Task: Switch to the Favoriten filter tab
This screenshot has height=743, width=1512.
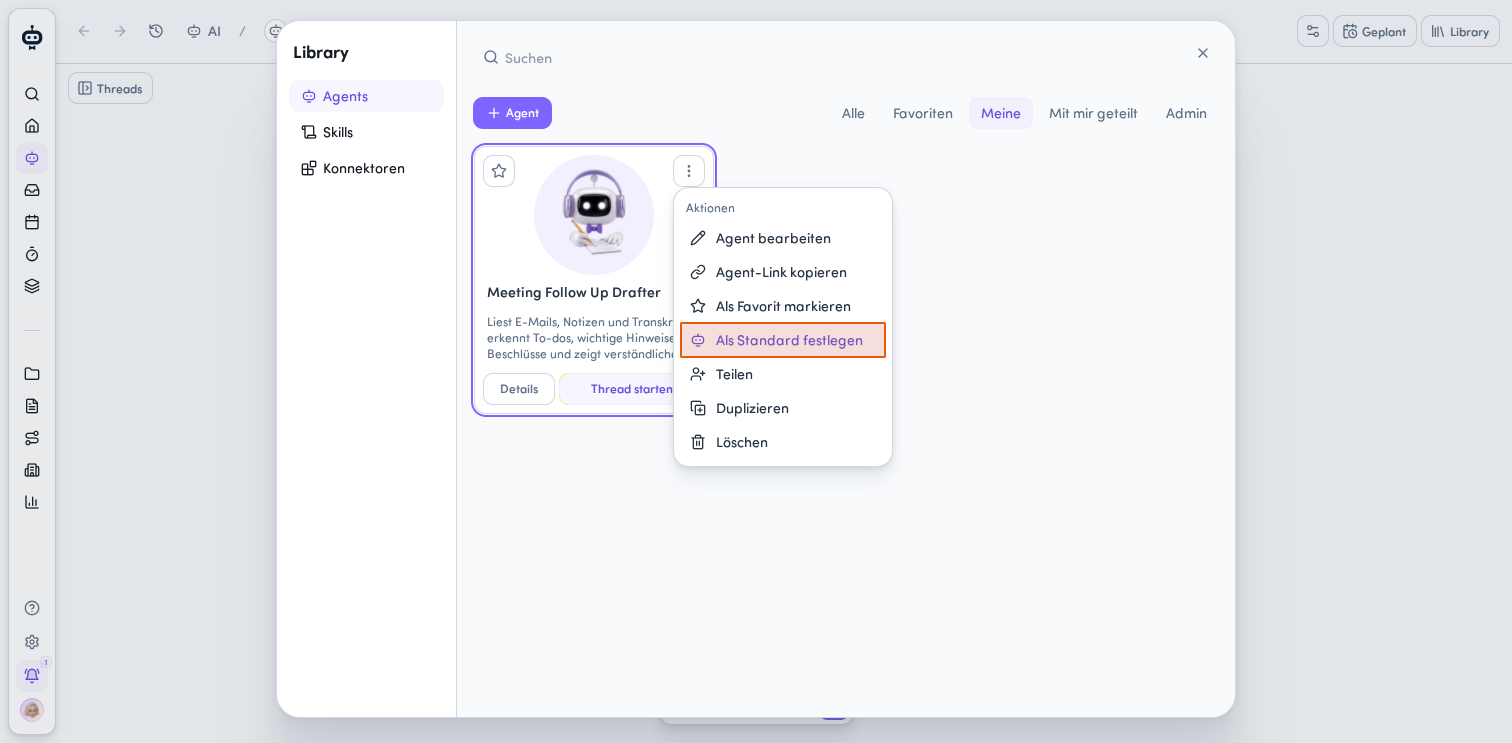Action: [x=923, y=113]
